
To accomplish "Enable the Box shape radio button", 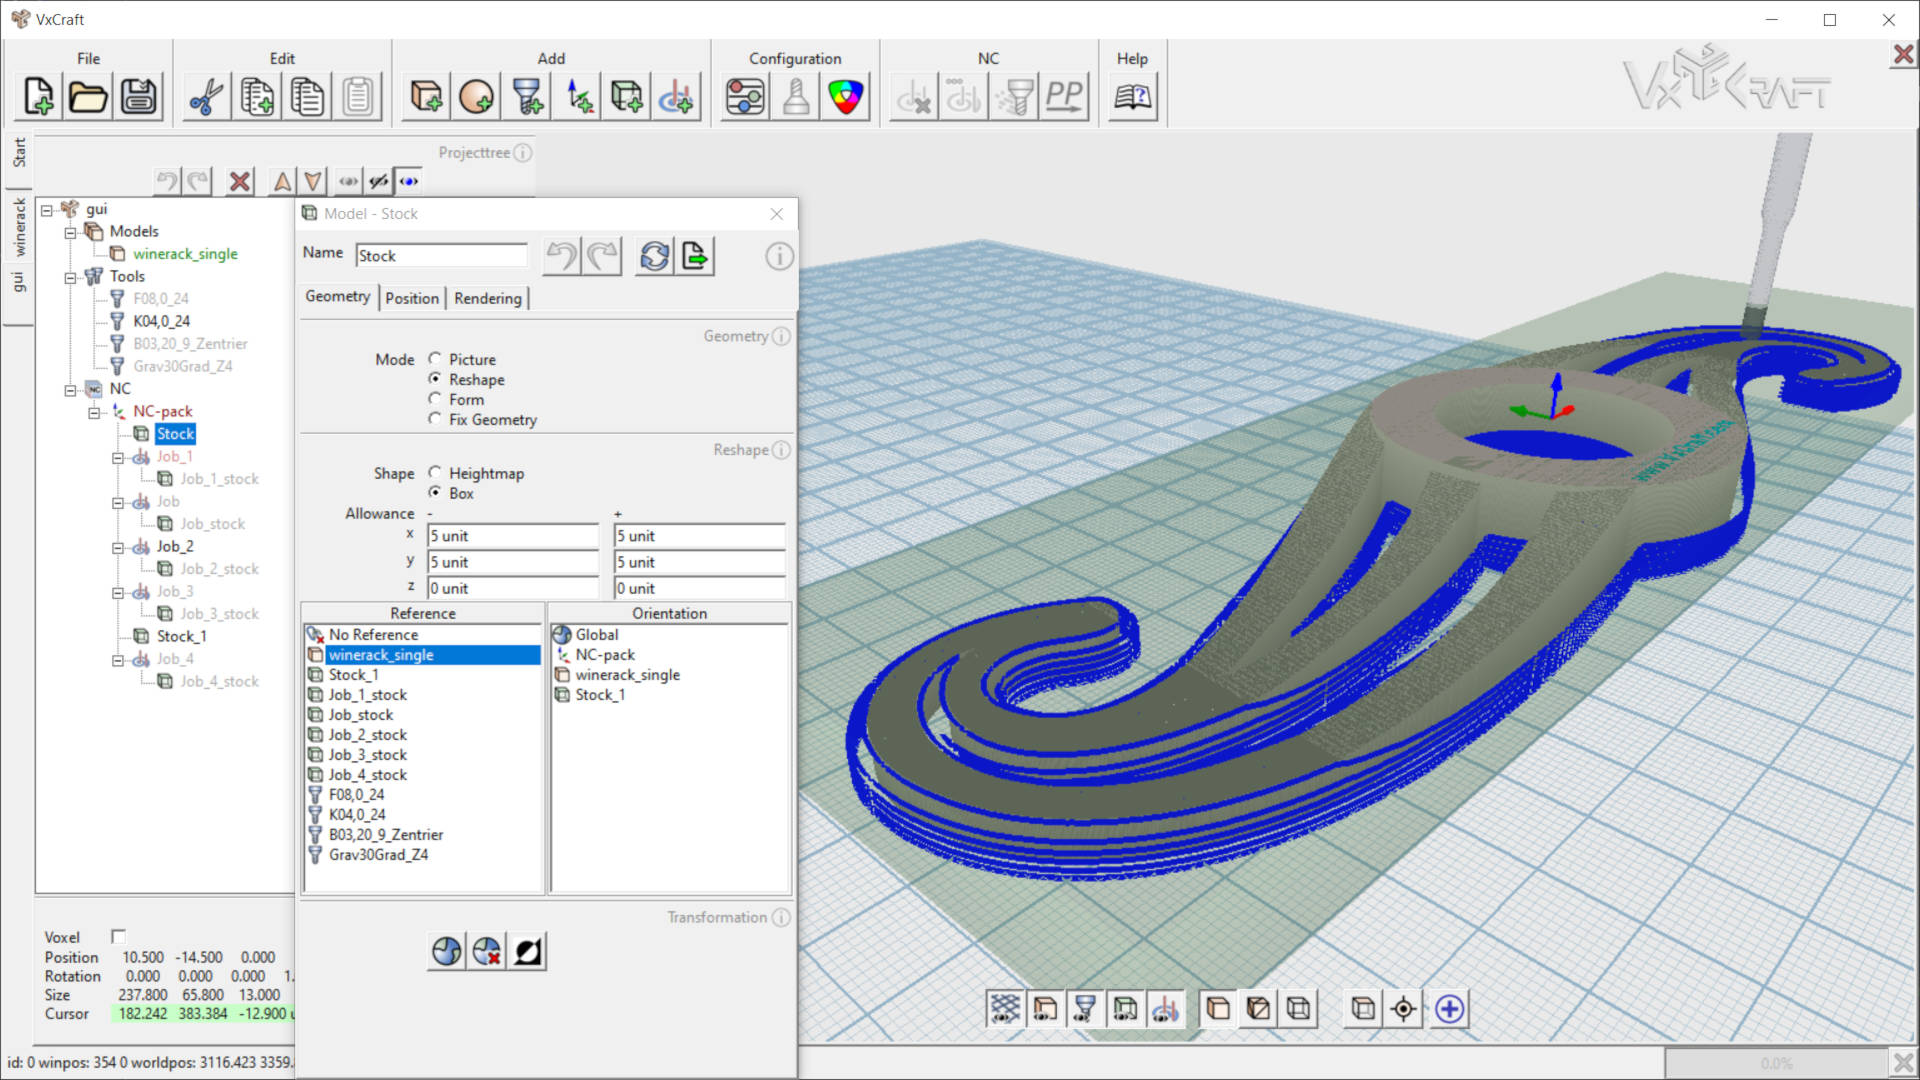I will (x=435, y=492).
